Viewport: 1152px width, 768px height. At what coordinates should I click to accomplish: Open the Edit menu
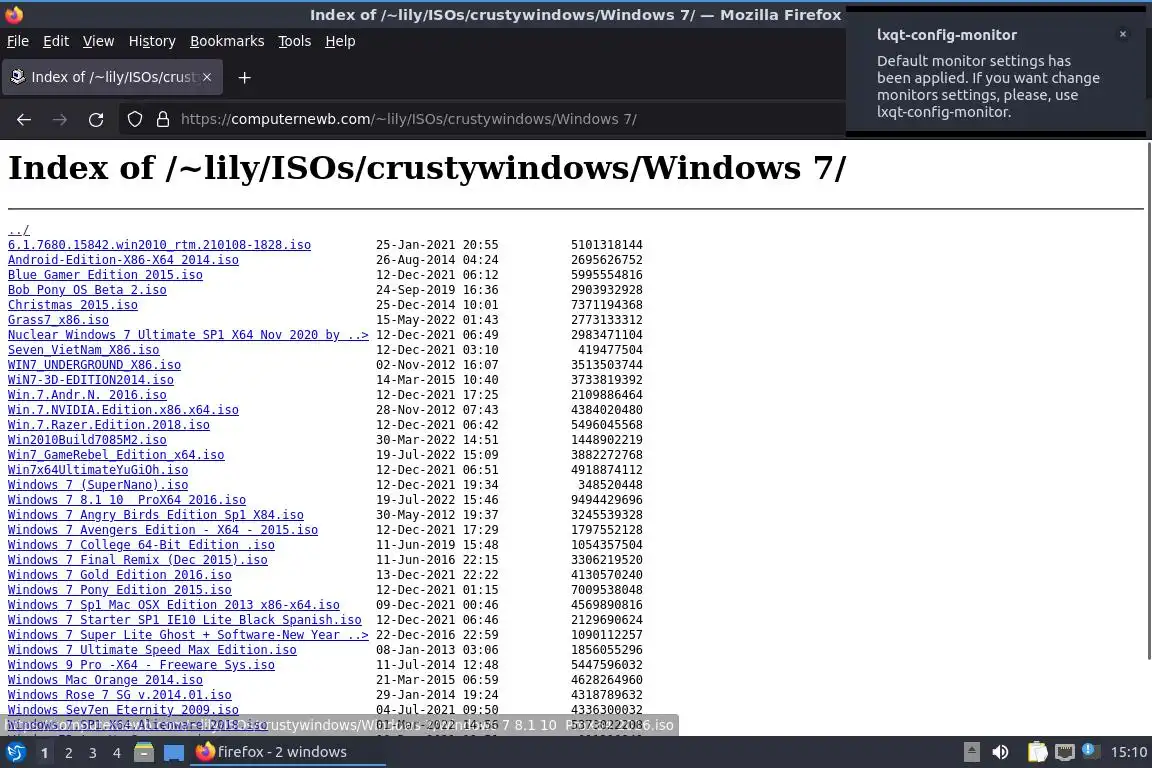pos(56,41)
